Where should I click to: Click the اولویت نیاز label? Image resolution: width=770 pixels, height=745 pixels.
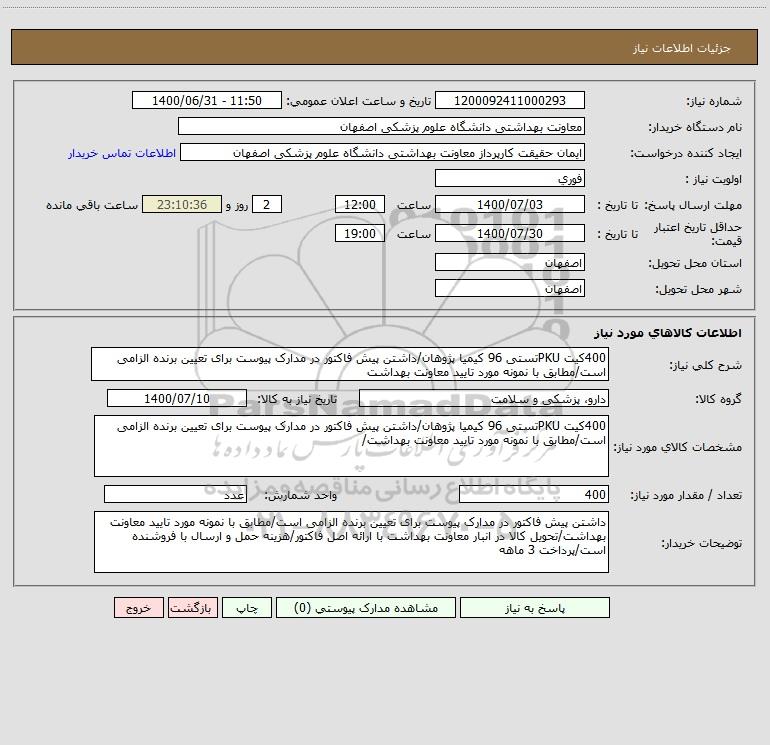(713, 179)
